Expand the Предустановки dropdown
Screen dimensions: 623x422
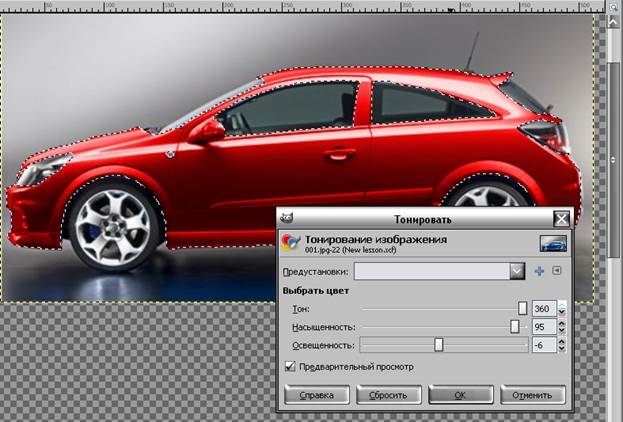tap(516, 271)
